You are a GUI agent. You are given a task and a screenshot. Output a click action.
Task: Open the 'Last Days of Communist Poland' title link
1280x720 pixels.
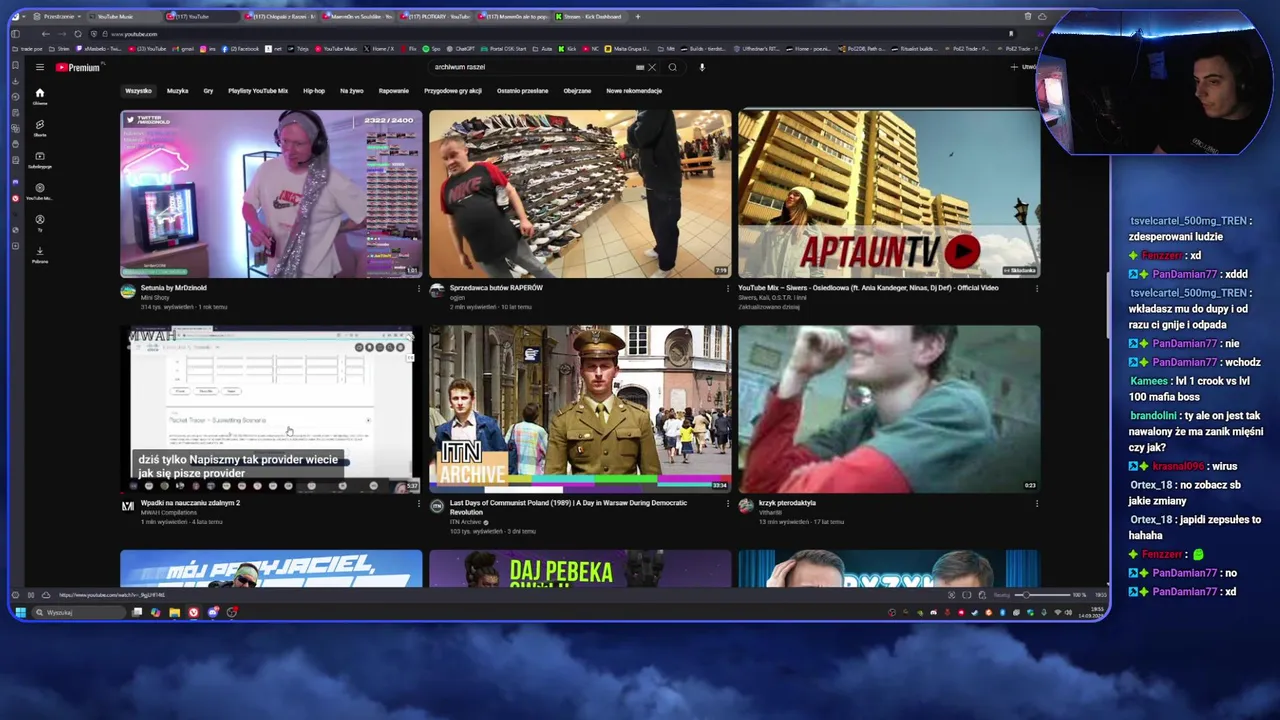[568, 507]
